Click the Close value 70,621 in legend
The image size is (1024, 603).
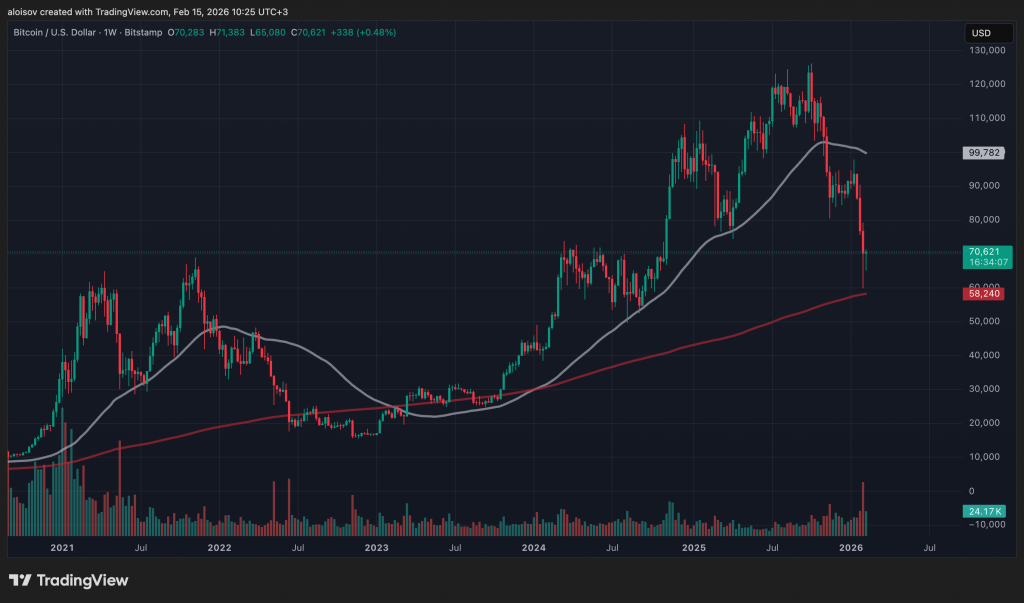coord(312,33)
